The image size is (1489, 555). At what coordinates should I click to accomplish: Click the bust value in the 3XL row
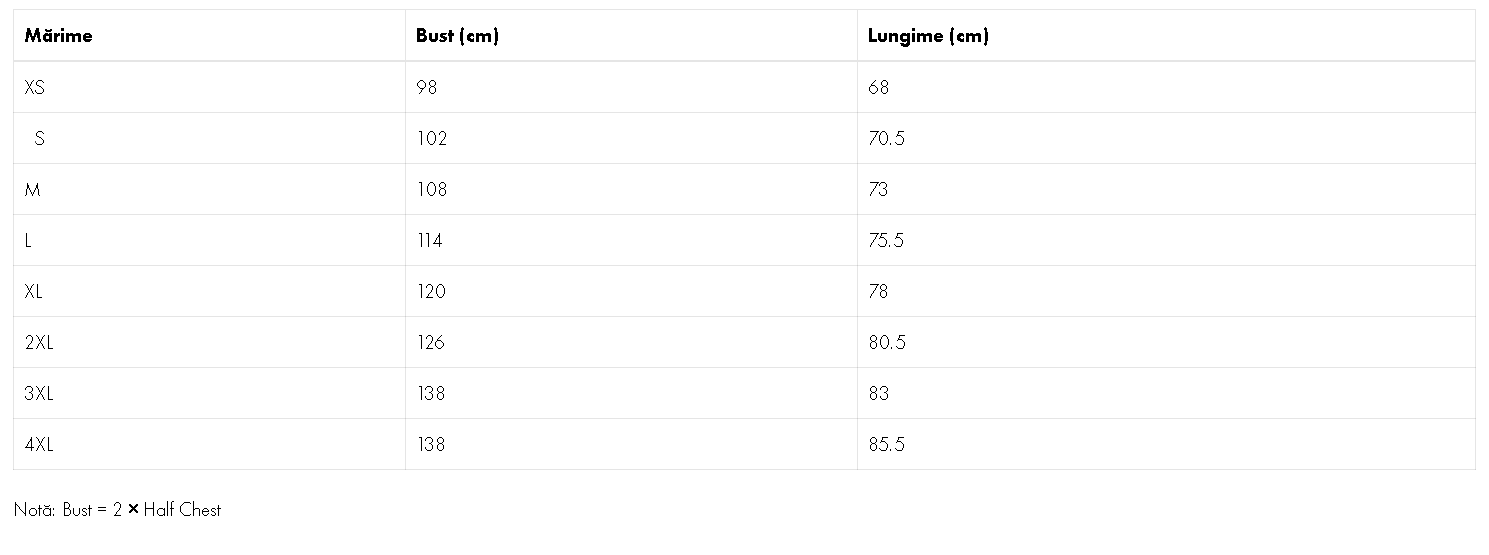[431, 394]
